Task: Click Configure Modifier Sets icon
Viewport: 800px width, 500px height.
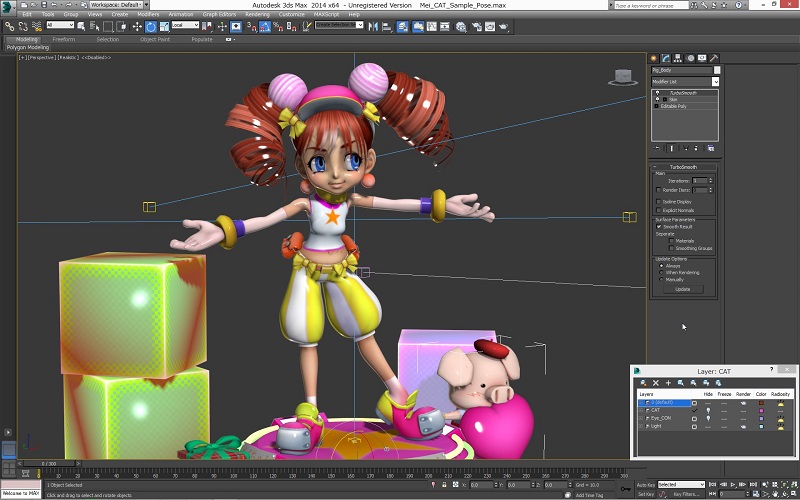Action: [x=711, y=148]
